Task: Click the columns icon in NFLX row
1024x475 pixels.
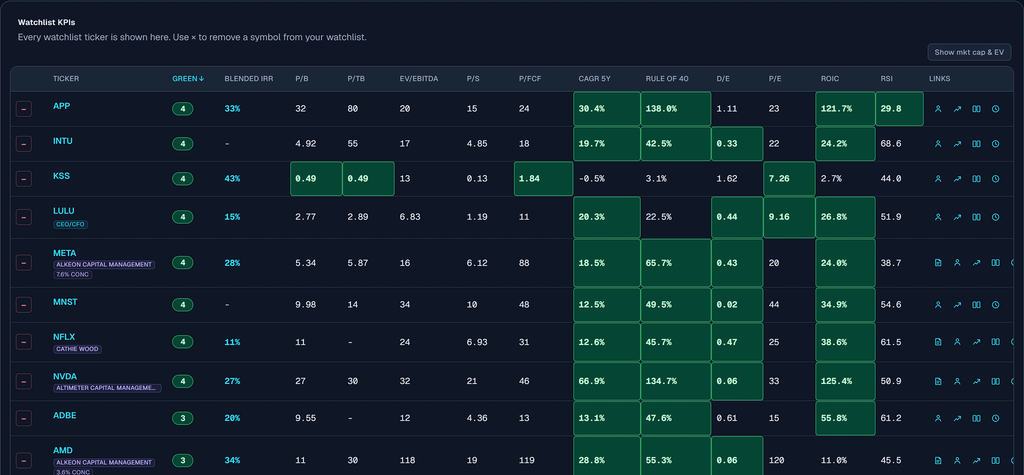Action: click(x=995, y=342)
